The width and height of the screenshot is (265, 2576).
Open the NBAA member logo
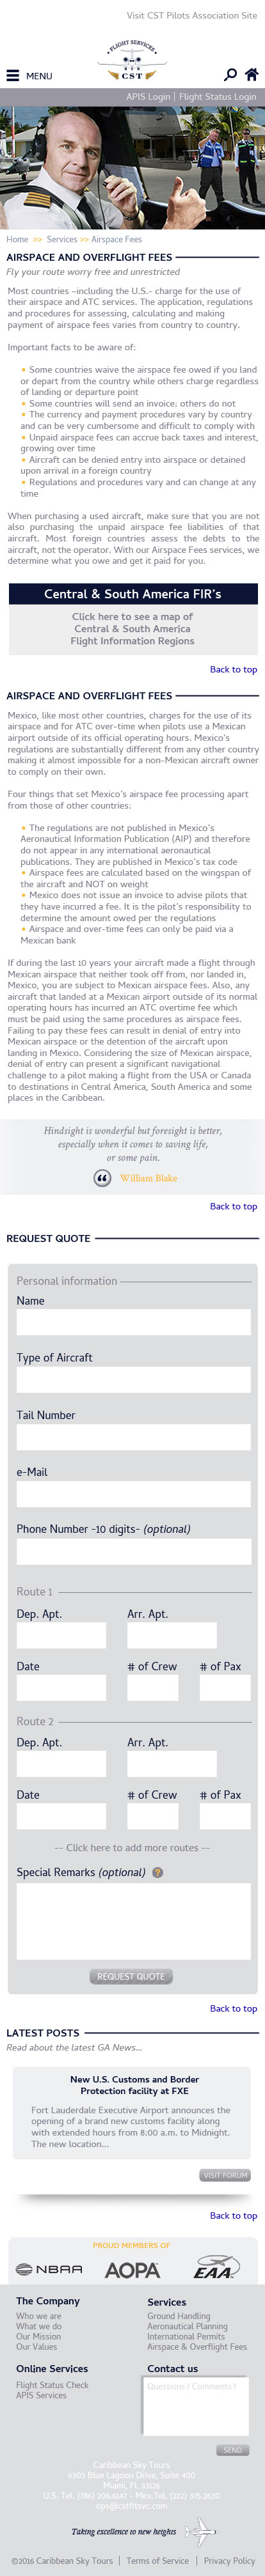[x=49, y=2269]
